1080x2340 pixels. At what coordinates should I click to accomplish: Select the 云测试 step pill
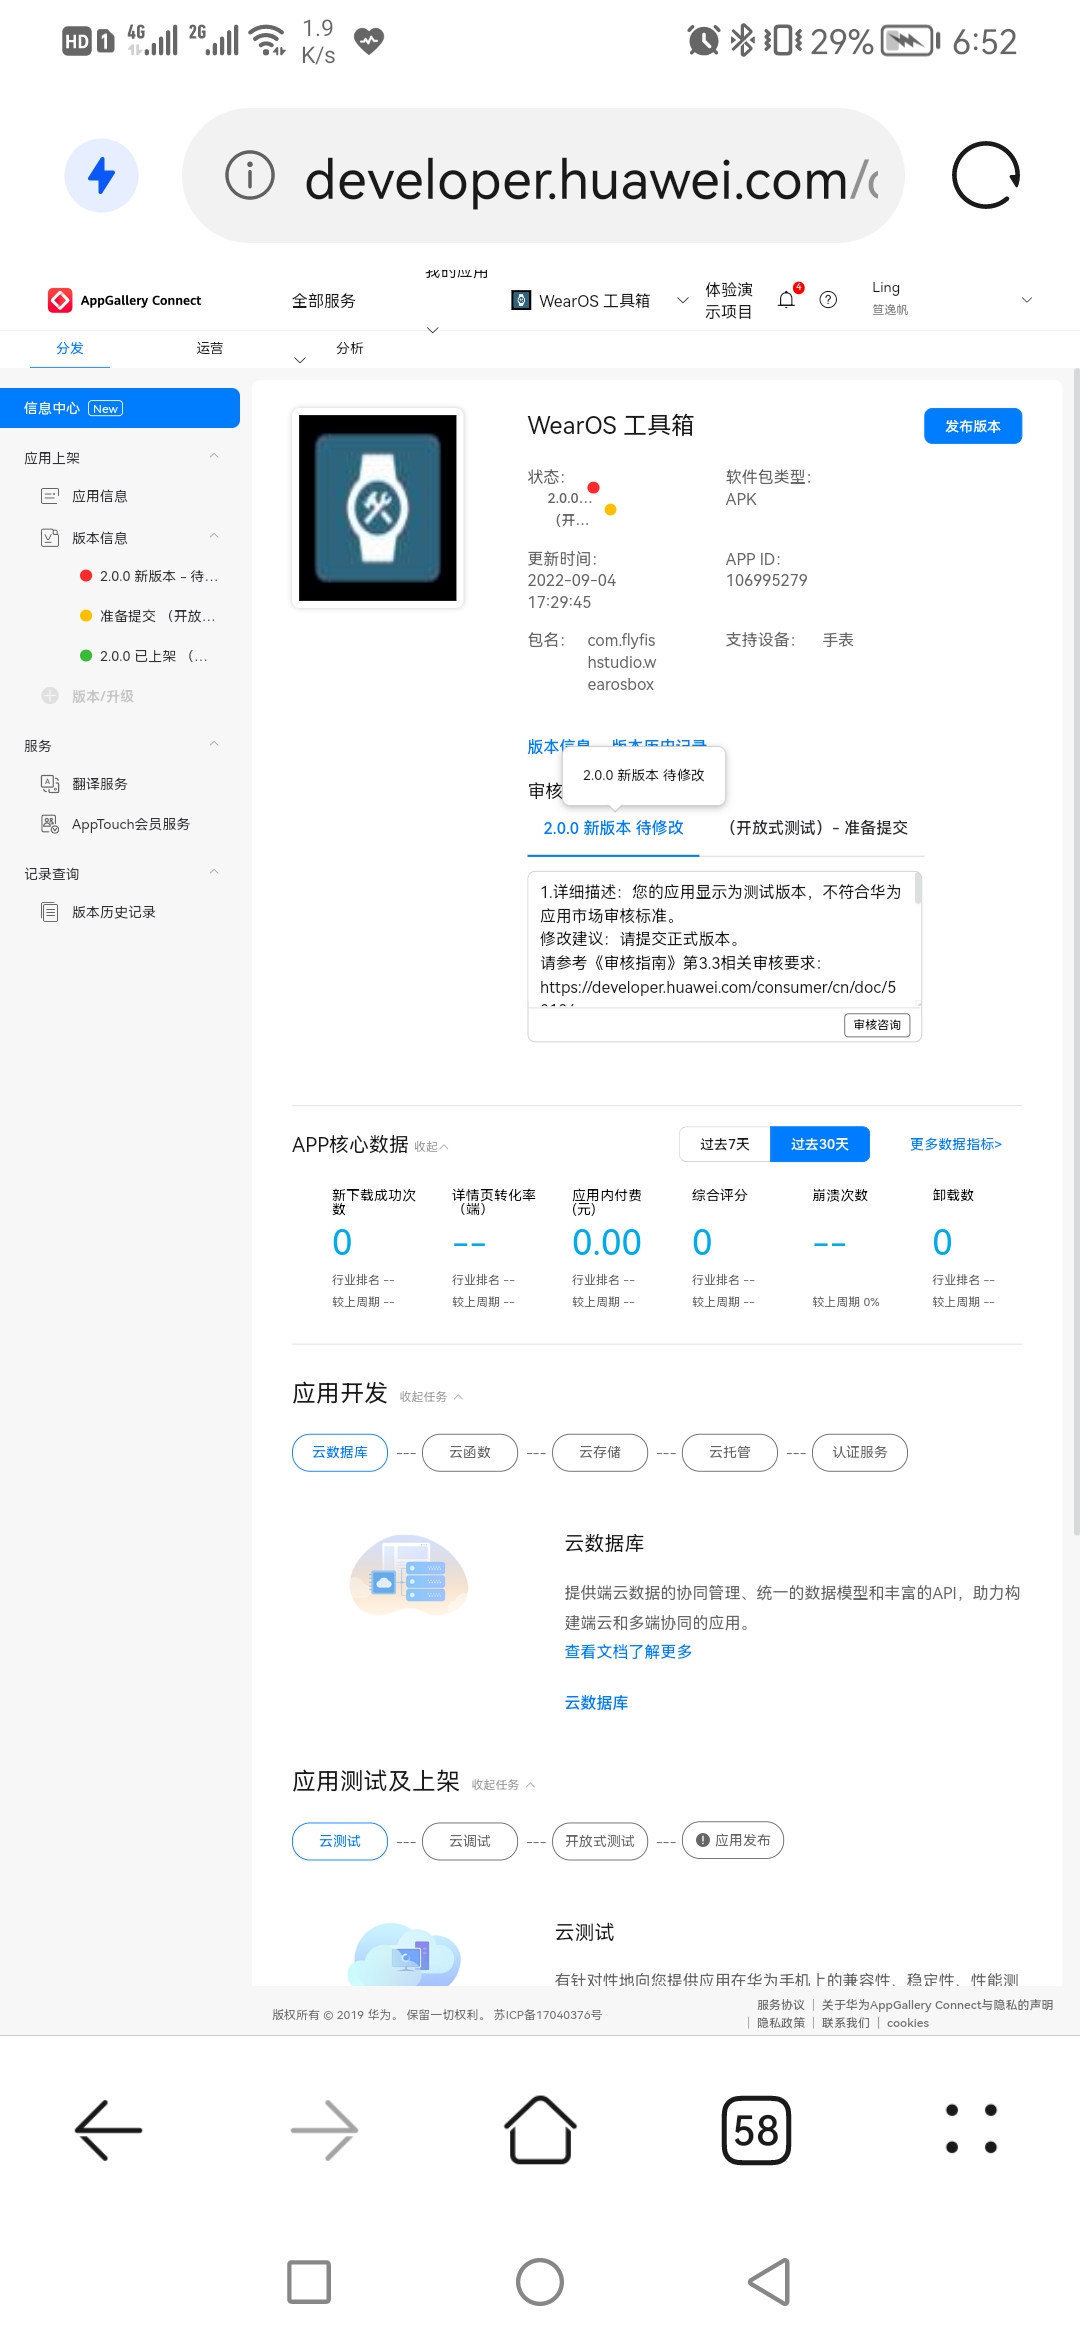point(340,1841)
